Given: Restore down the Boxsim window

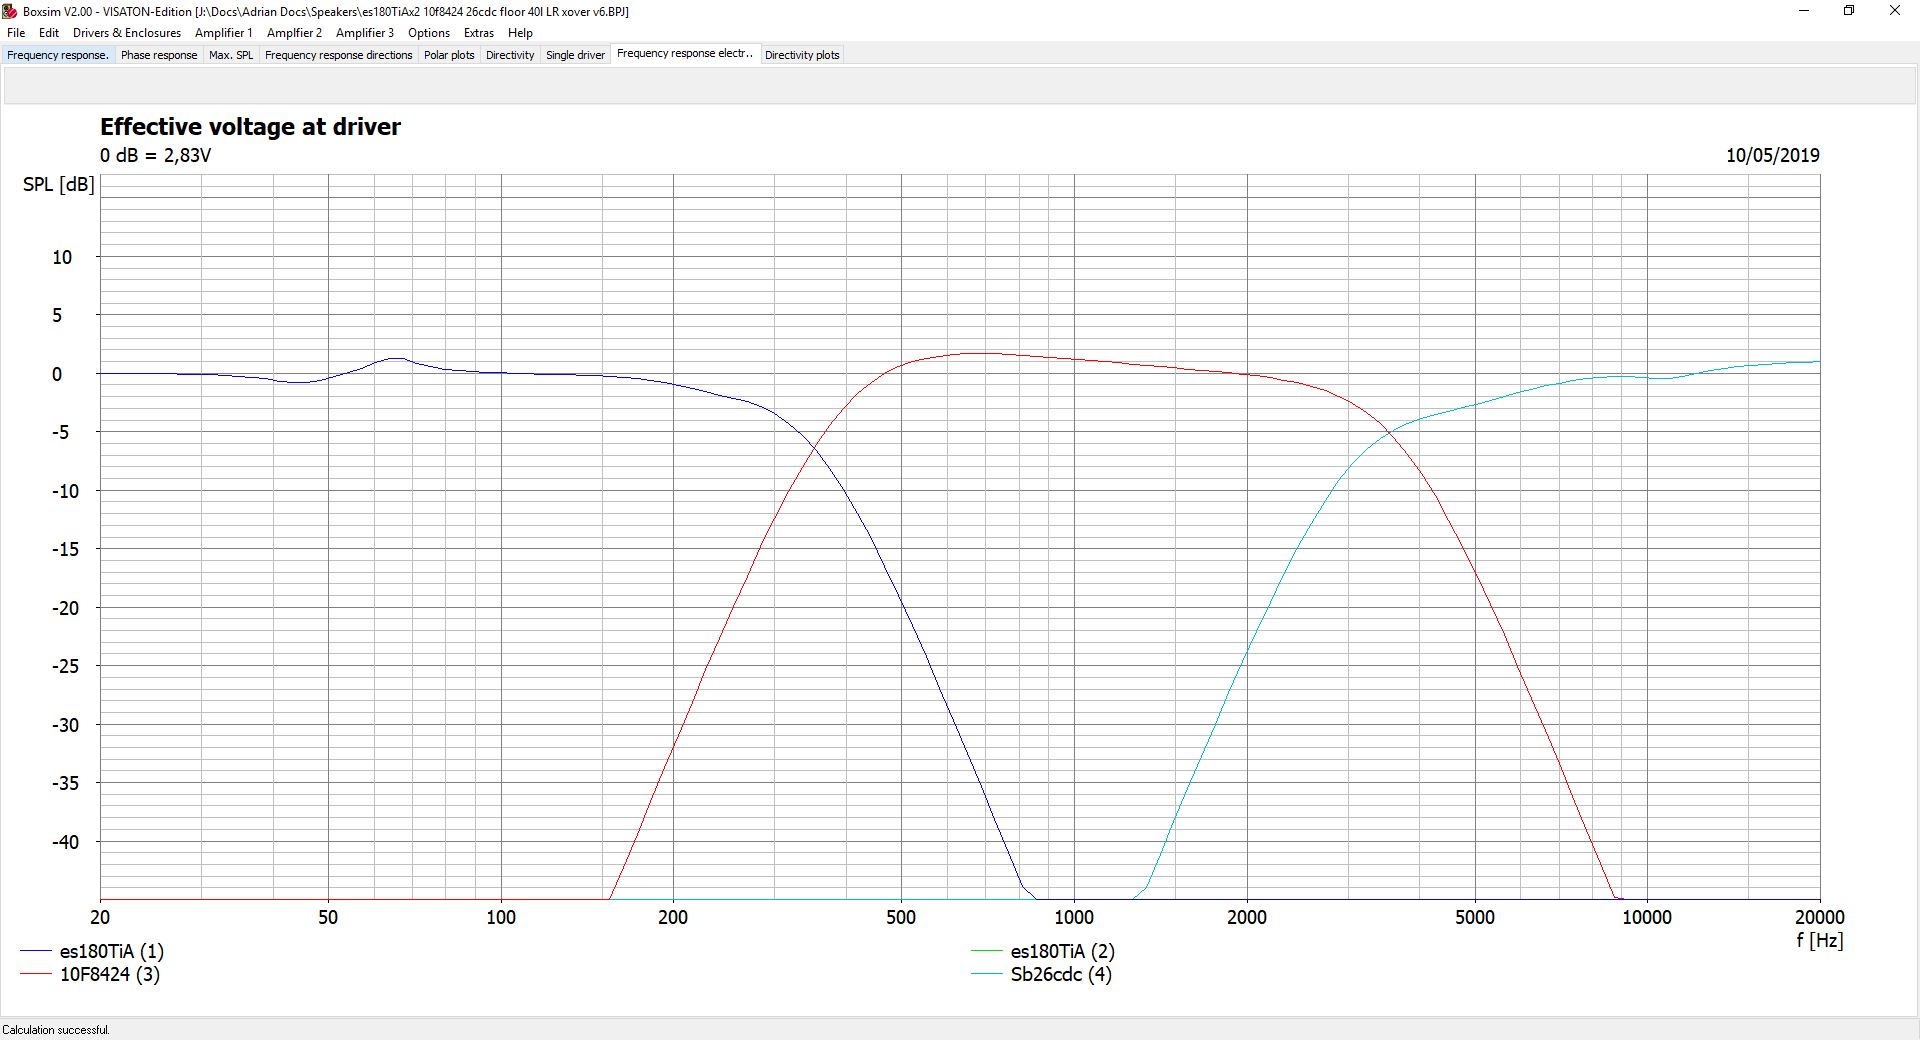Looking at the screenshot, I should [1849, 11].
